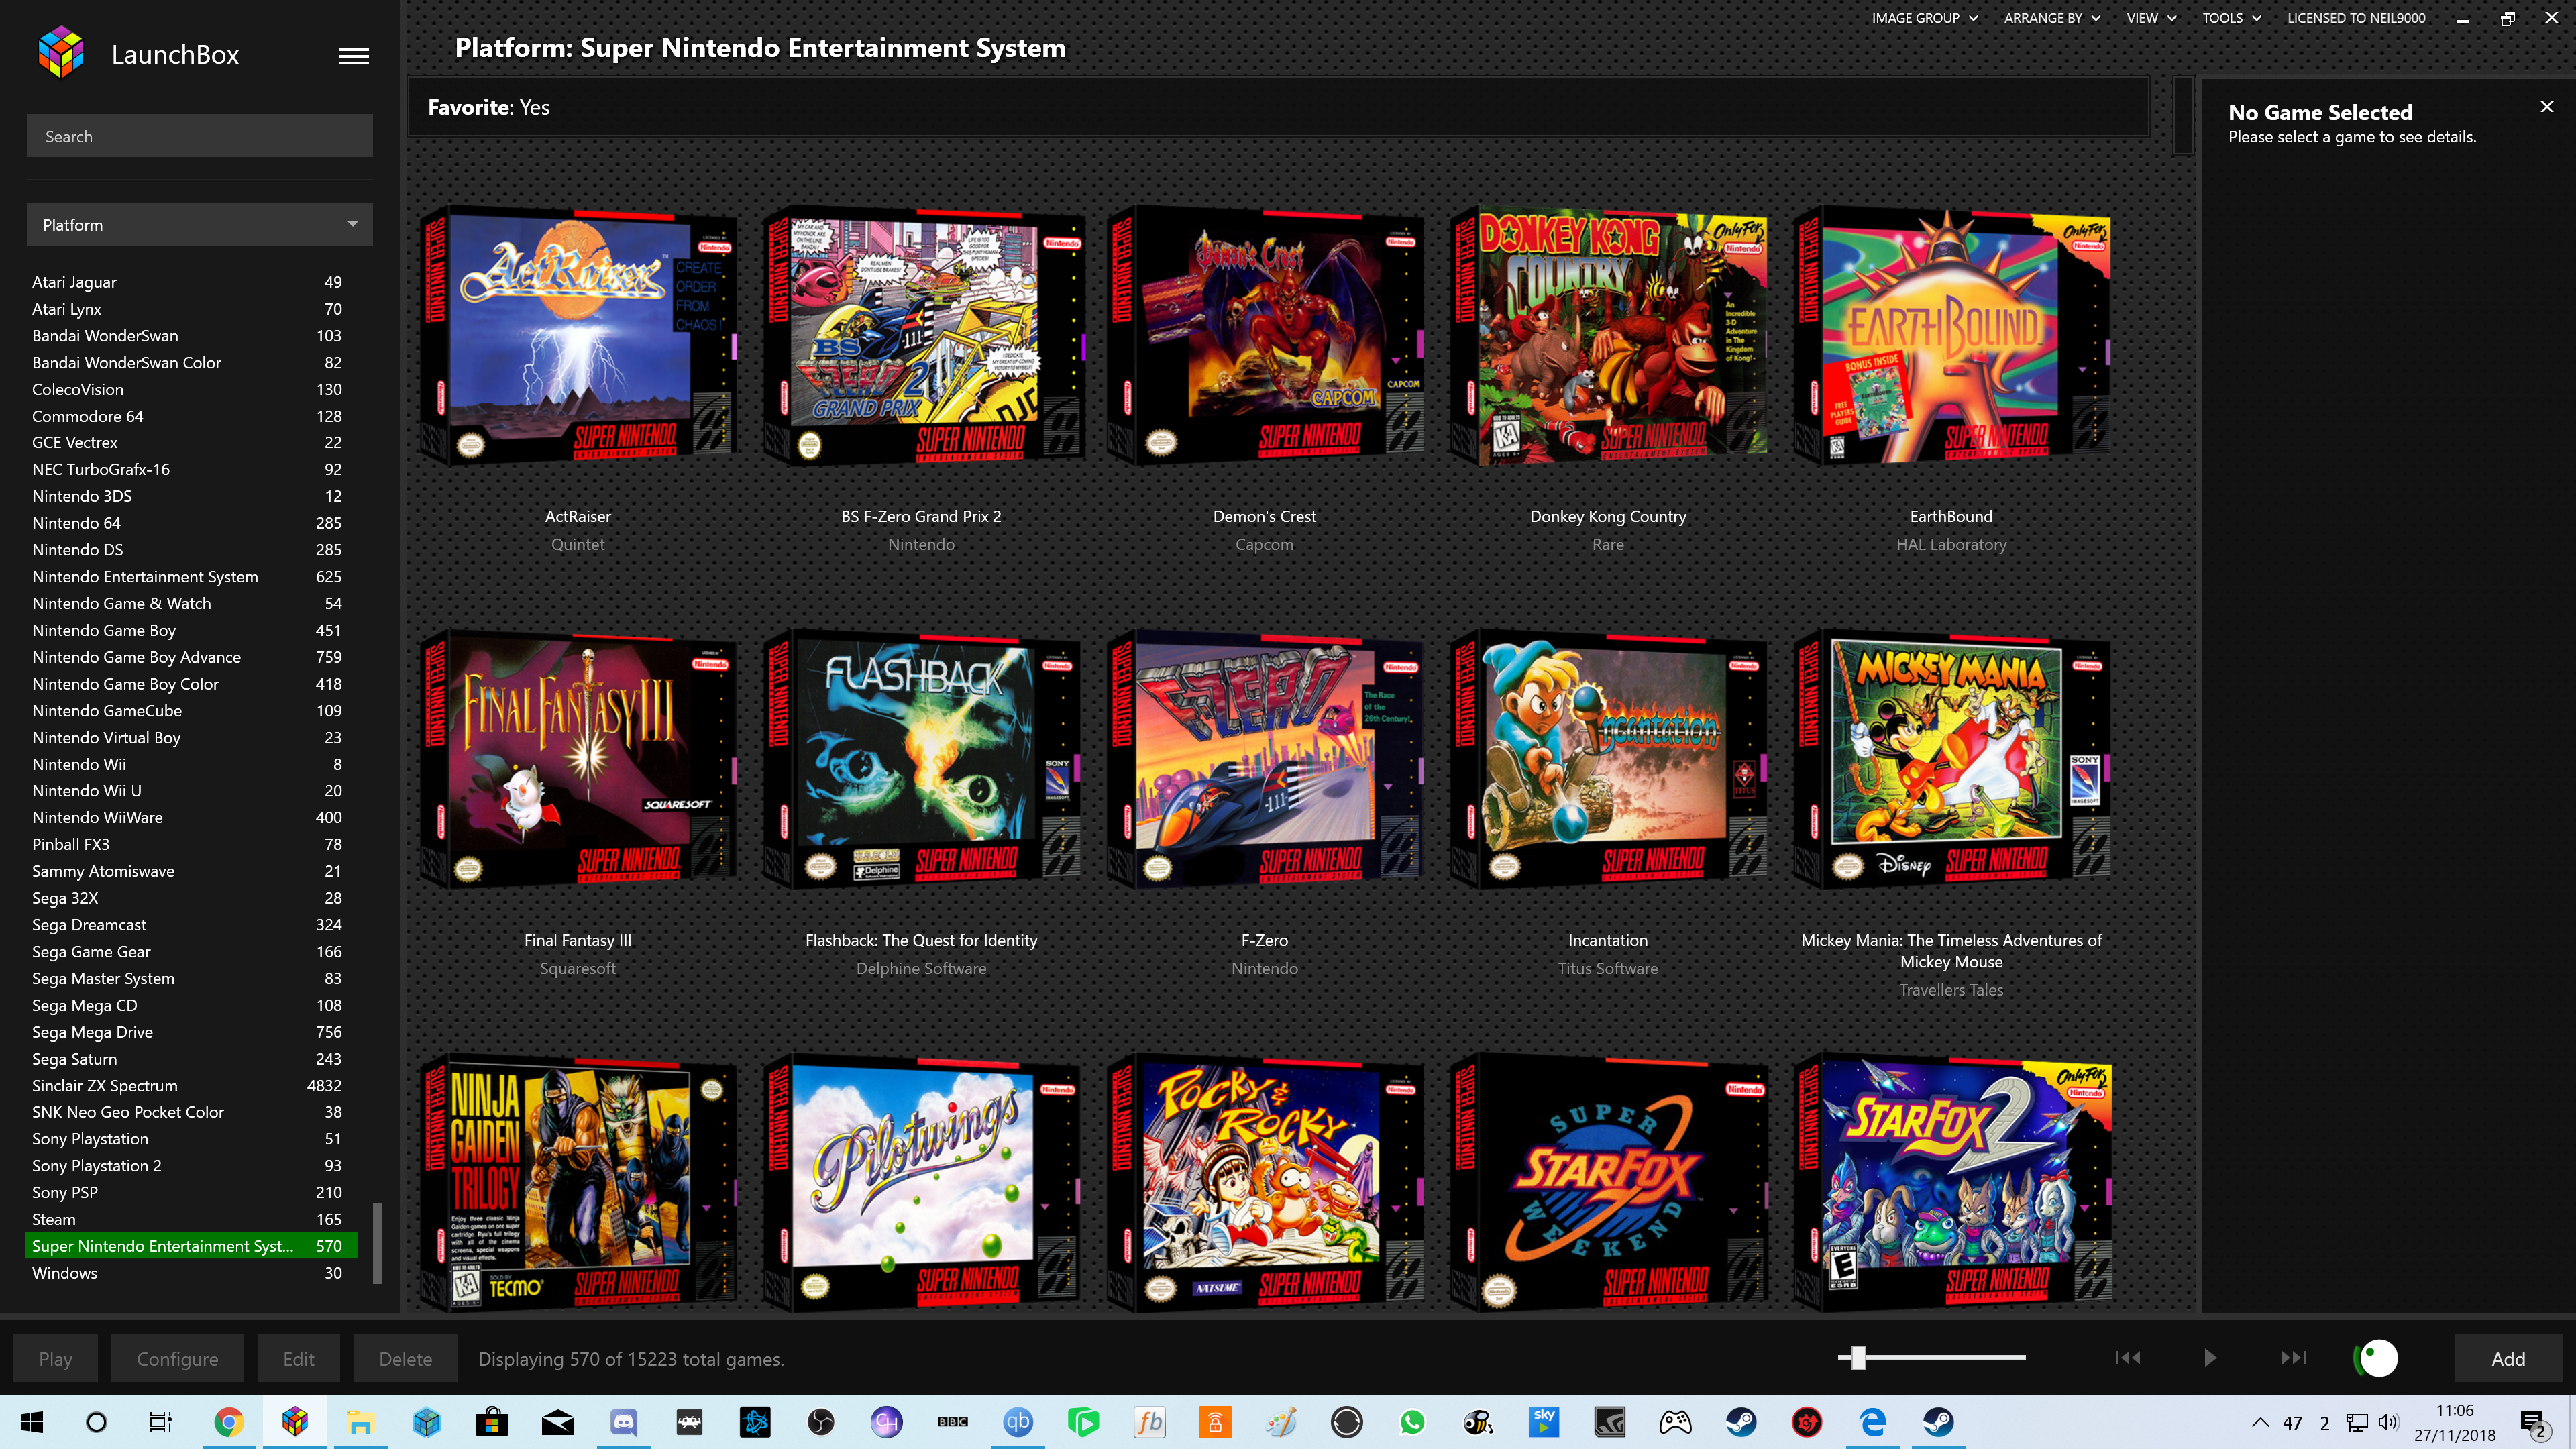Skip to previous music track
The height and width of the screenshot is (1449, 2576).
pos(2127,1357)
